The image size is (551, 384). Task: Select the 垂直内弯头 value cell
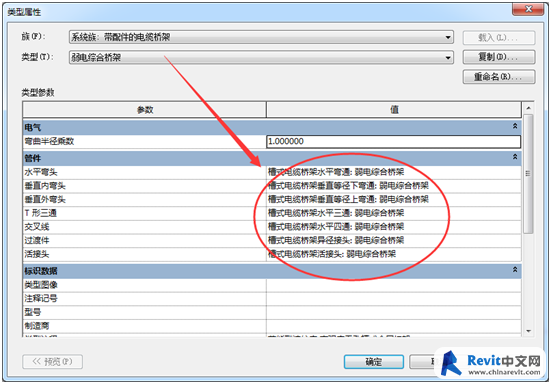click(394, 186)
